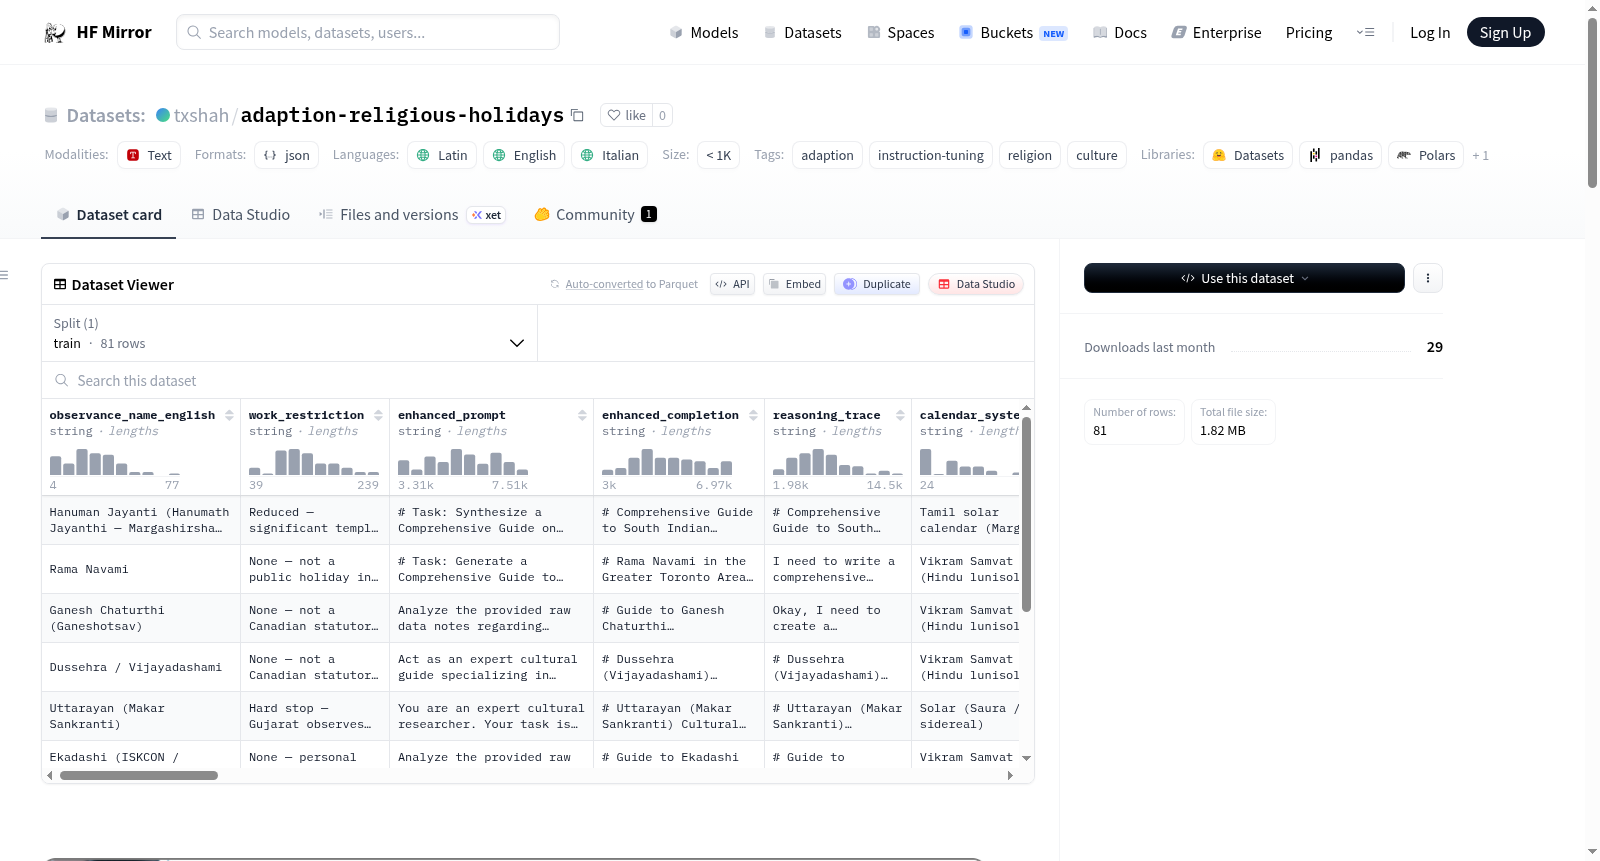Expand the Use this dataset dropdown

point(1244,278)
